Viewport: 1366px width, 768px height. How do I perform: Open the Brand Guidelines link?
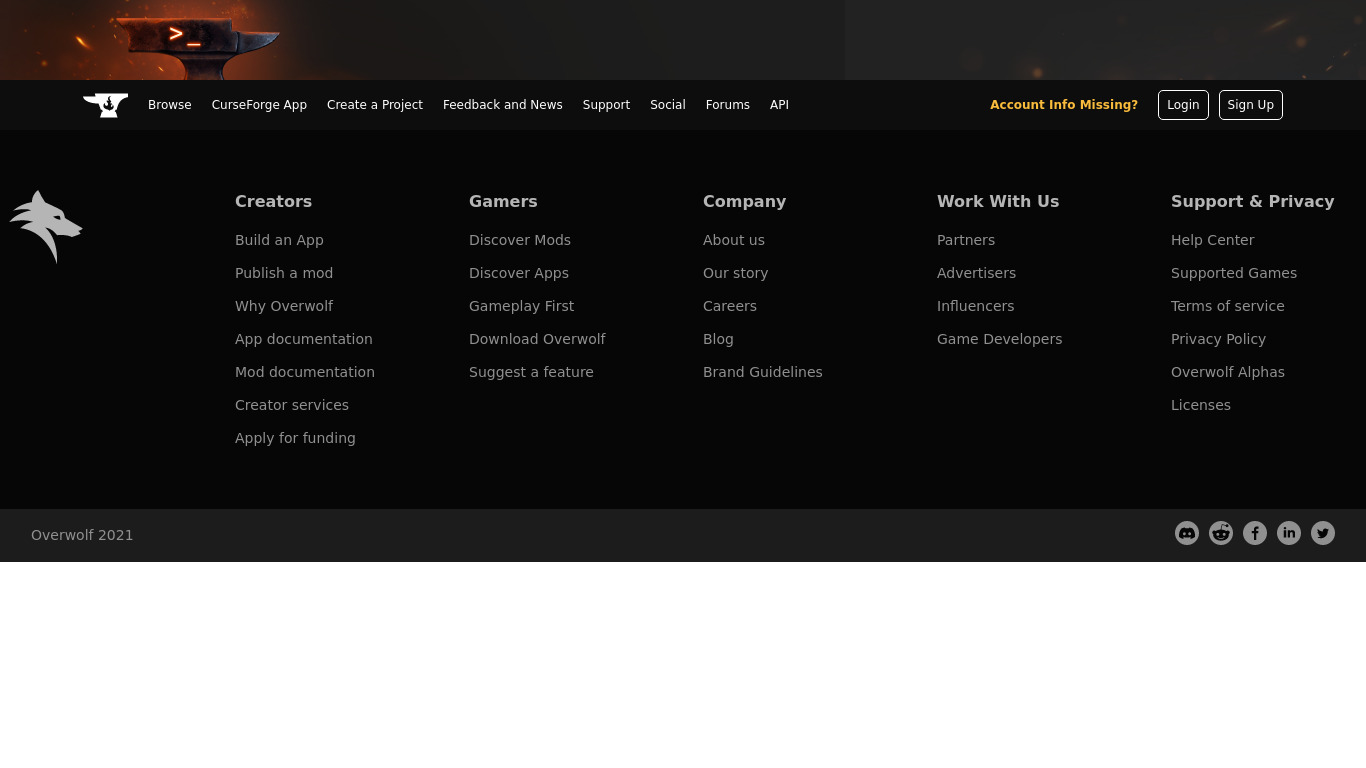click(763, 372)
